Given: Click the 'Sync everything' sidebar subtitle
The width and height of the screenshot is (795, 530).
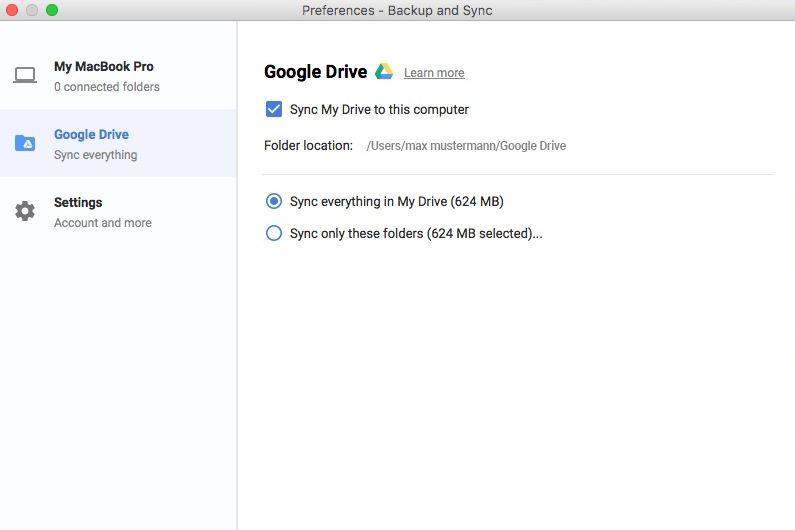Looking at the screenshot, I should [x=96, y=155].
